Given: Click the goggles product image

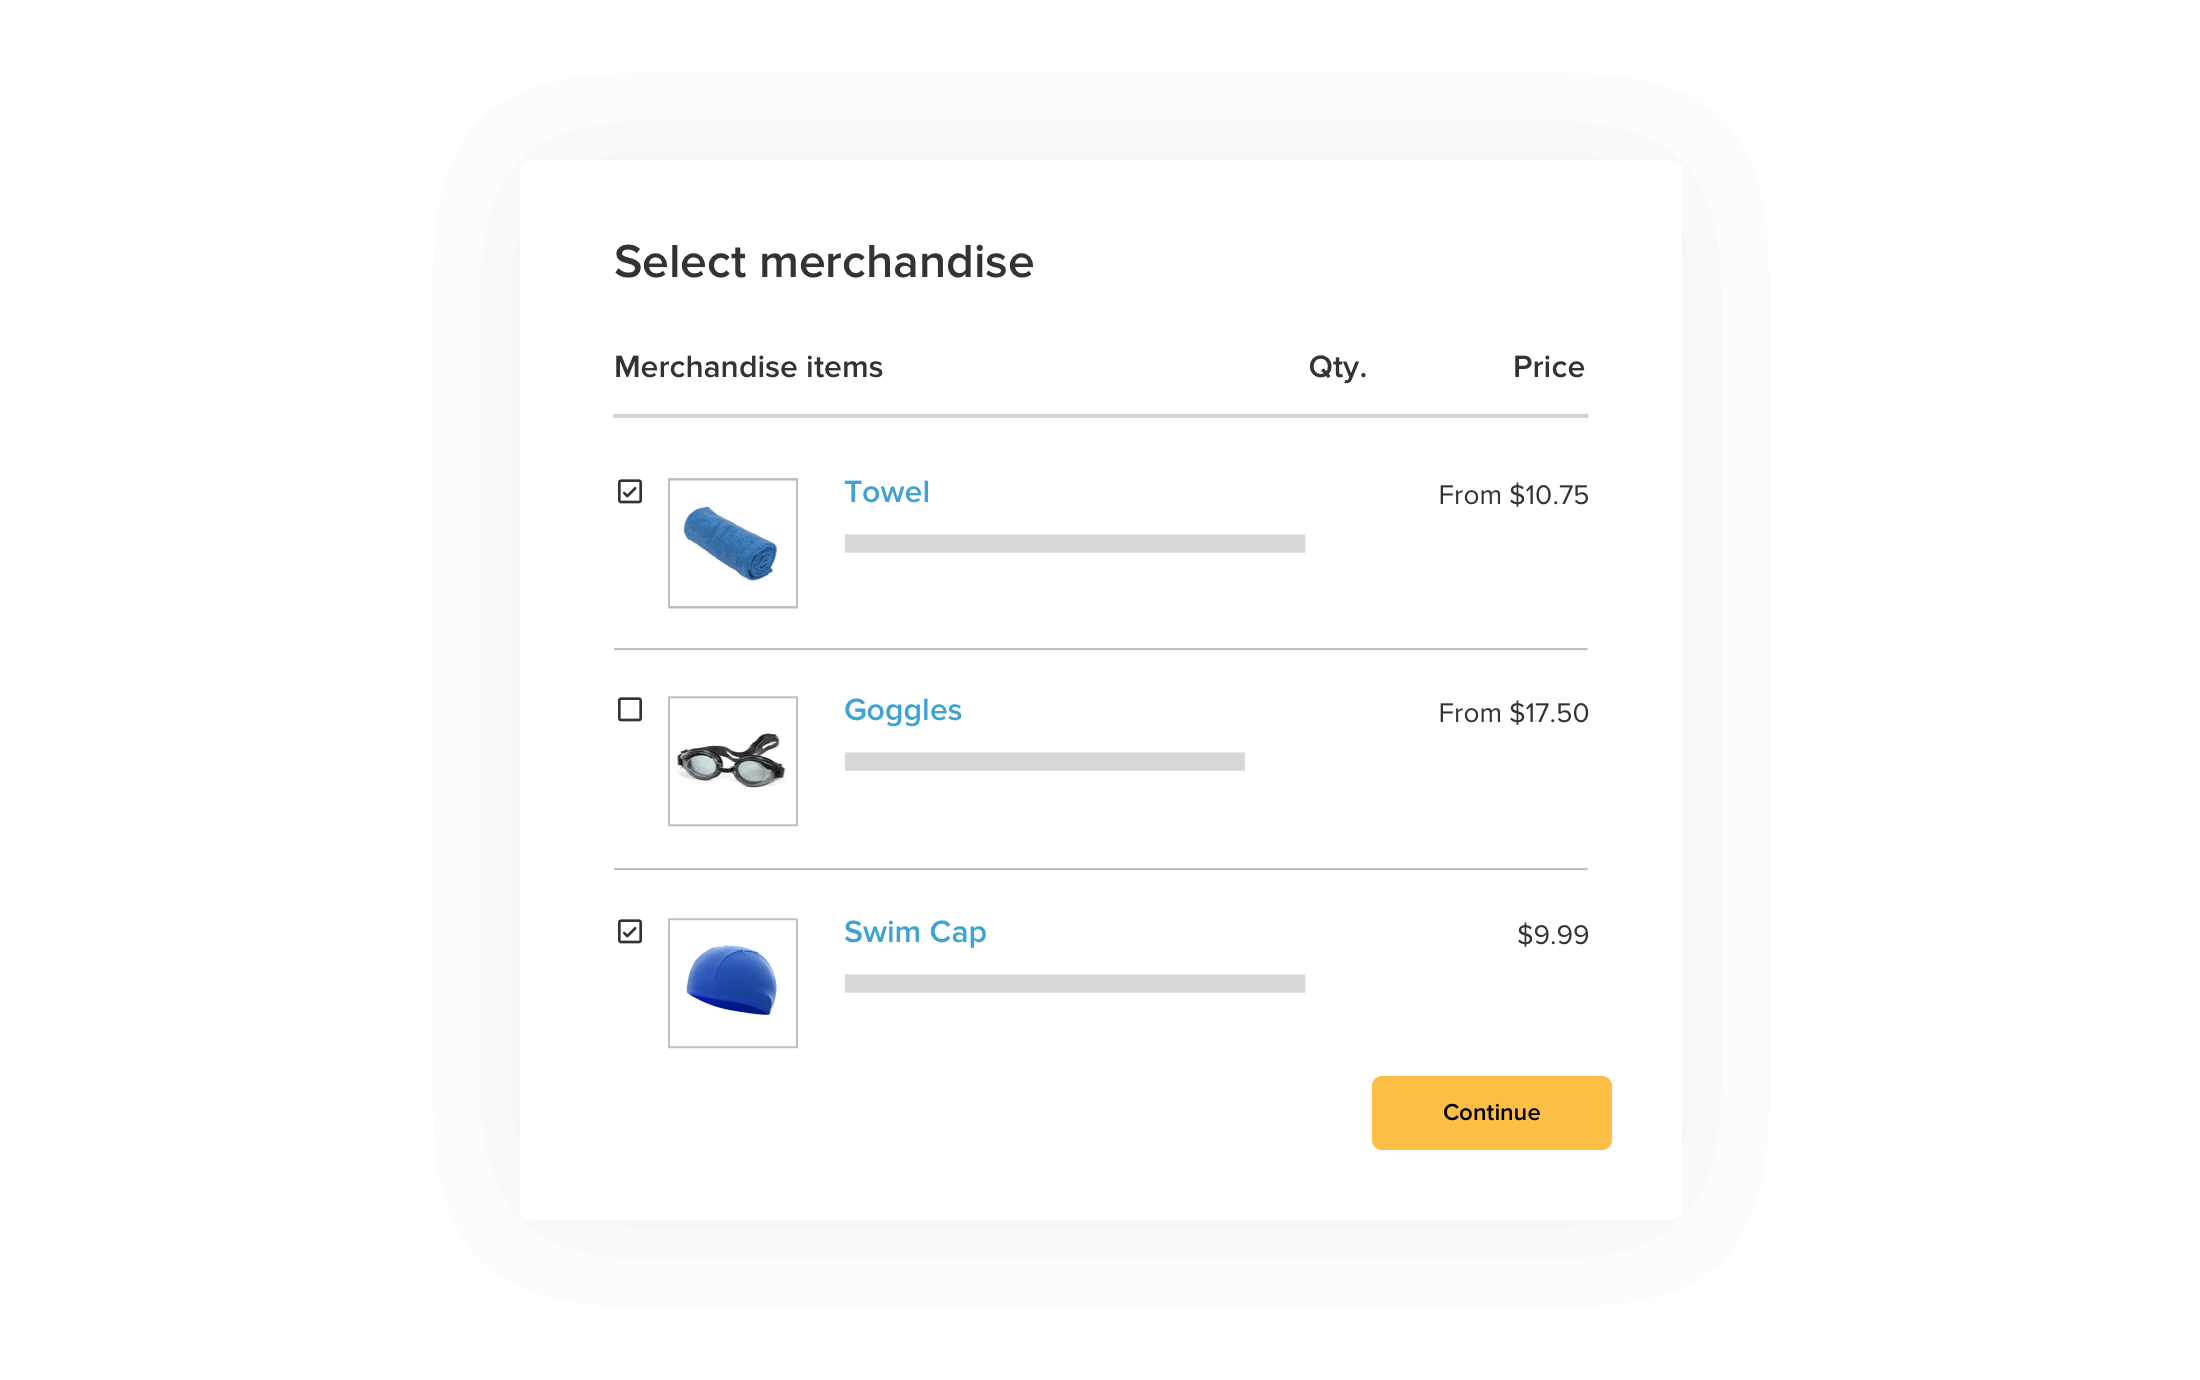Looking at the screenshot, I should pyautogui.click(x=733, y=761).
